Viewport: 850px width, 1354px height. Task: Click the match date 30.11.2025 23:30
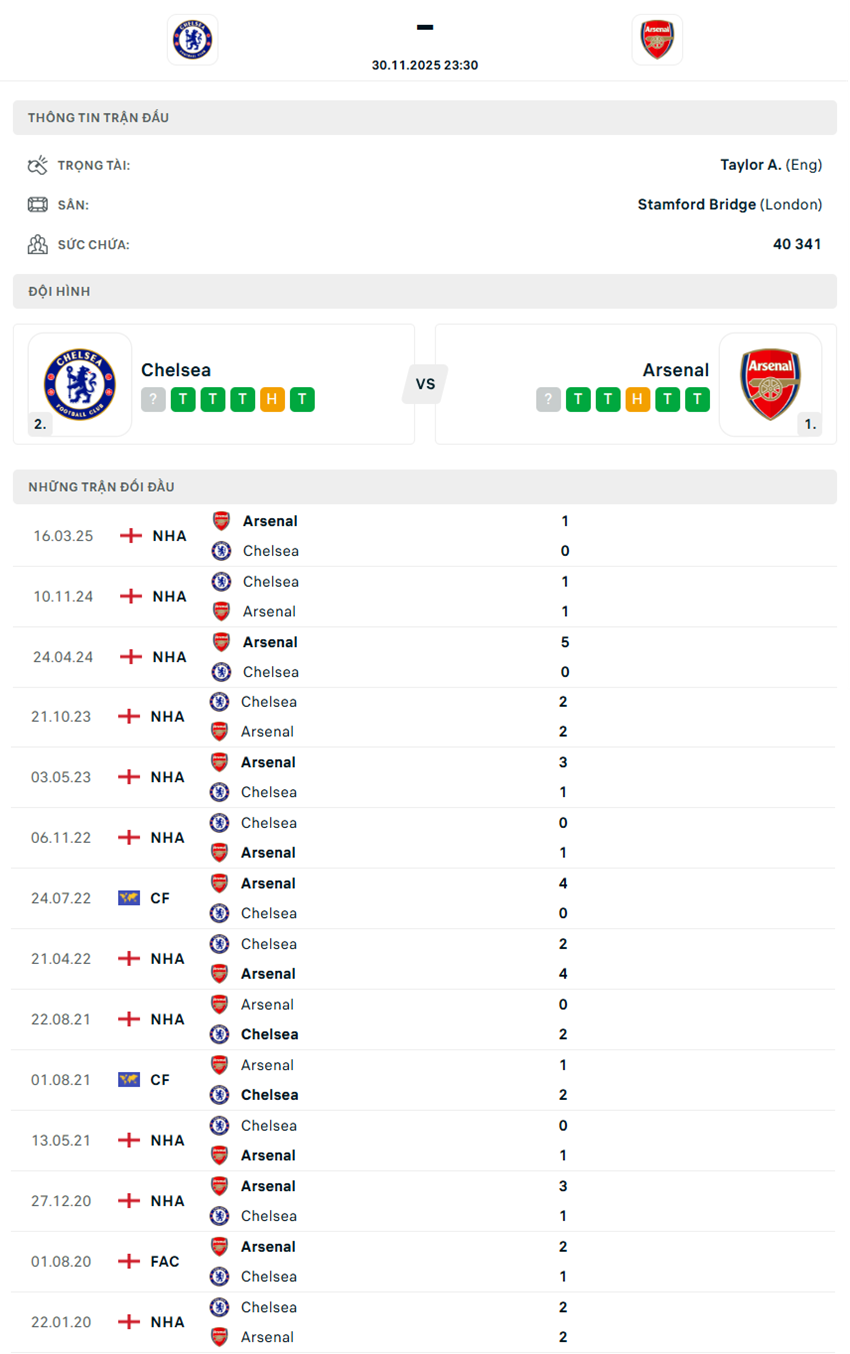[x=425, y=64]
